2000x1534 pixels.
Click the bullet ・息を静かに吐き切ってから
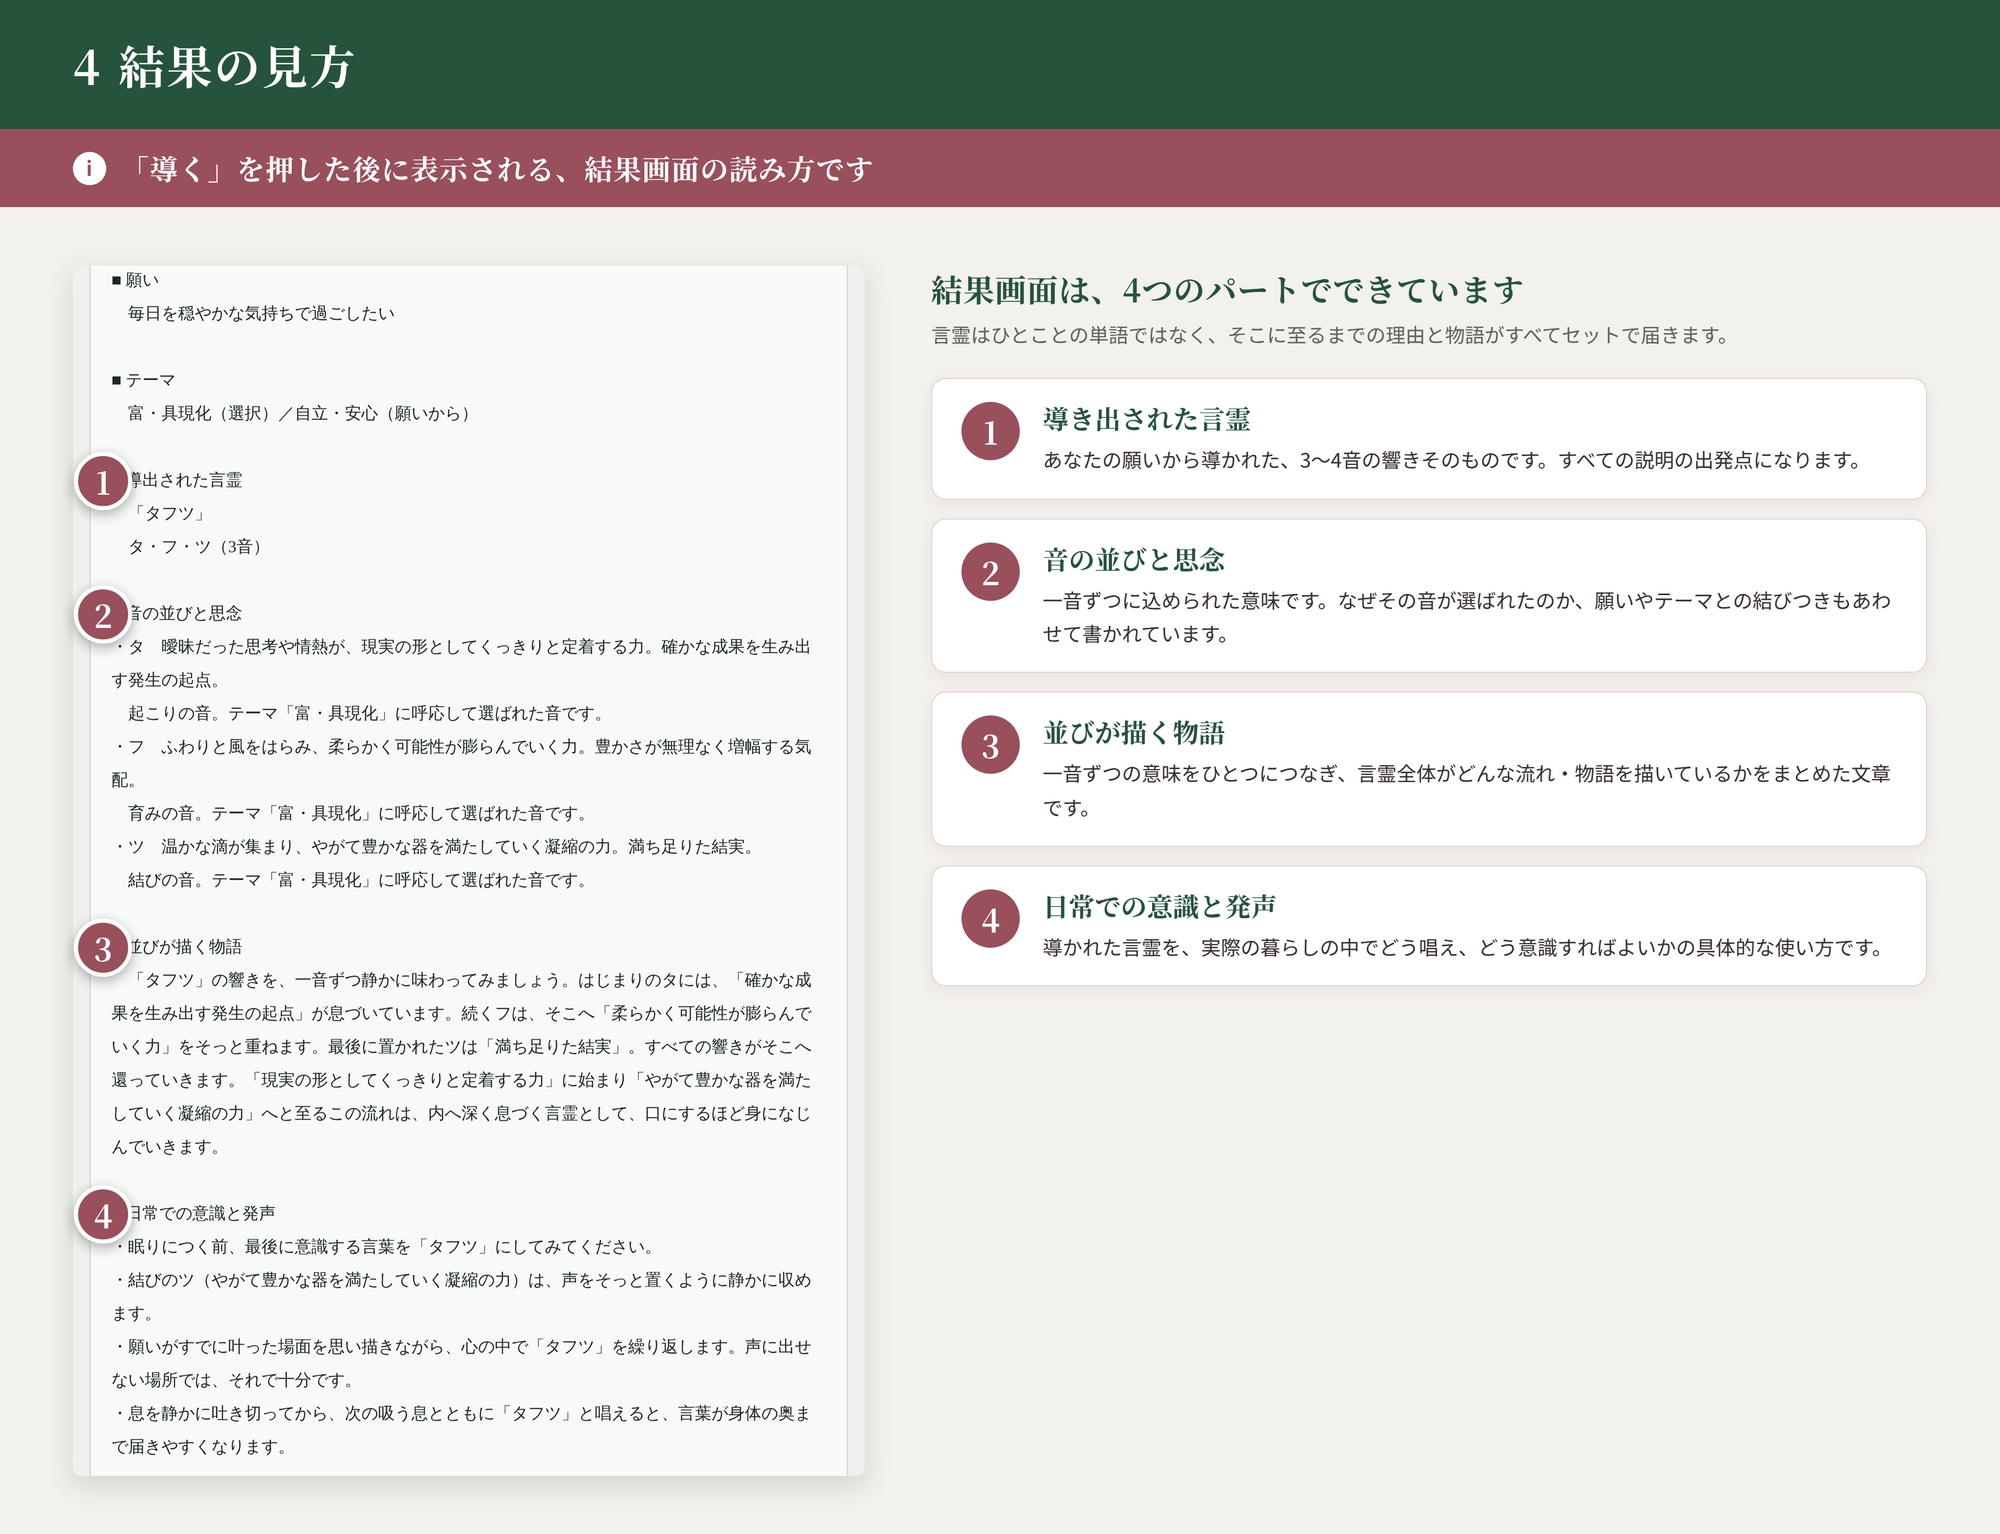[461, 1430]
